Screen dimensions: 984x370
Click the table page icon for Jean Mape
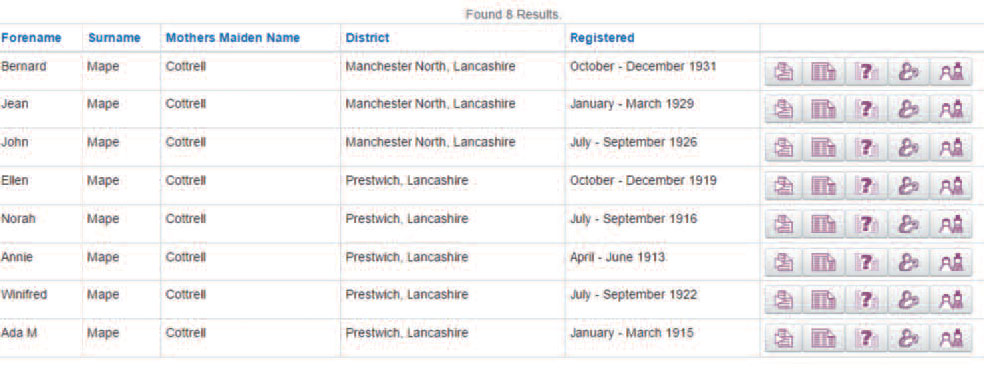823,110
